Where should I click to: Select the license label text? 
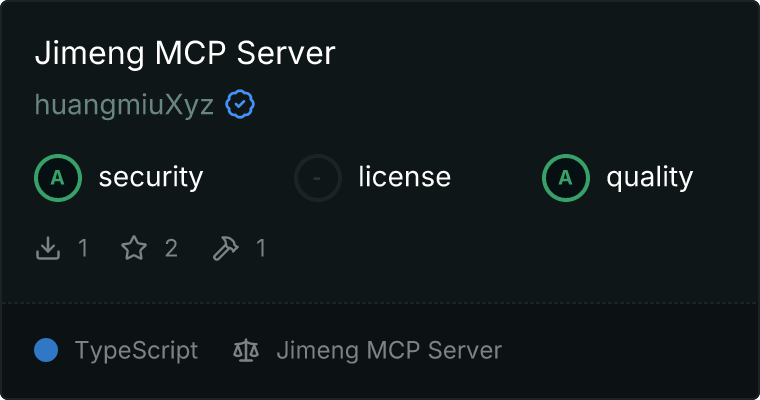(405, 176)
